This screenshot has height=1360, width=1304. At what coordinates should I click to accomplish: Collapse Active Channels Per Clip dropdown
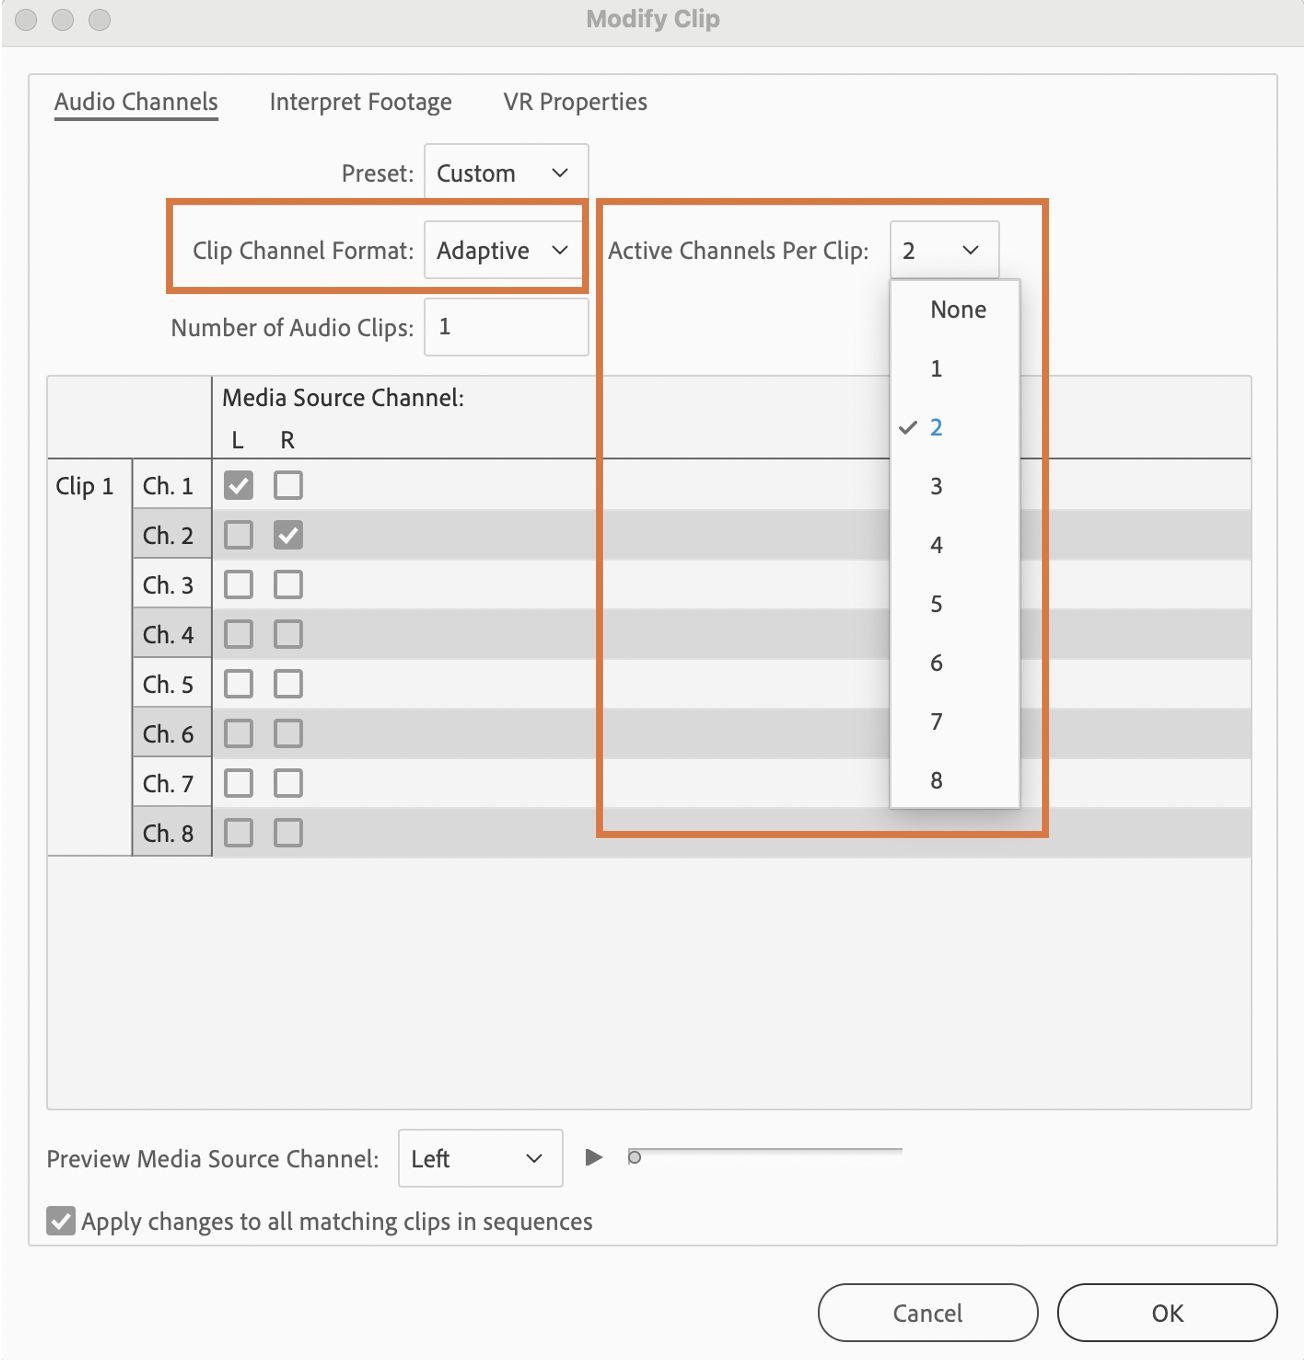click(943, 250)
